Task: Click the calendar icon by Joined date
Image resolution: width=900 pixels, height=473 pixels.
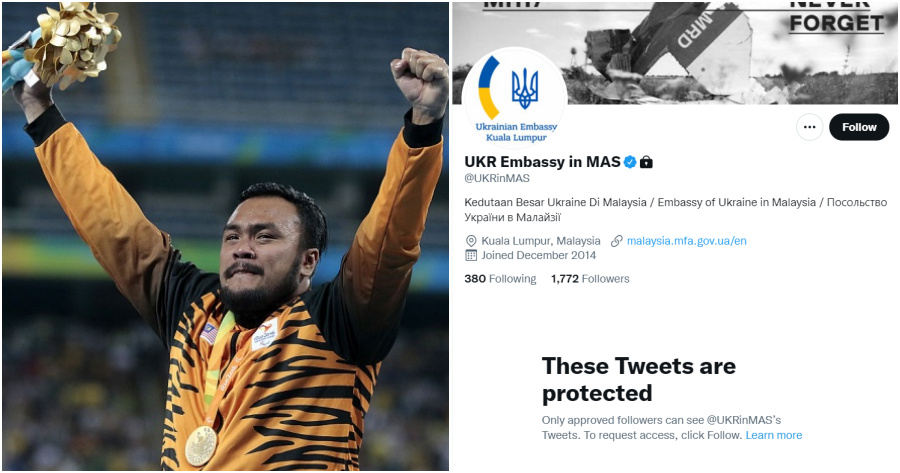Action: (471, 255)
